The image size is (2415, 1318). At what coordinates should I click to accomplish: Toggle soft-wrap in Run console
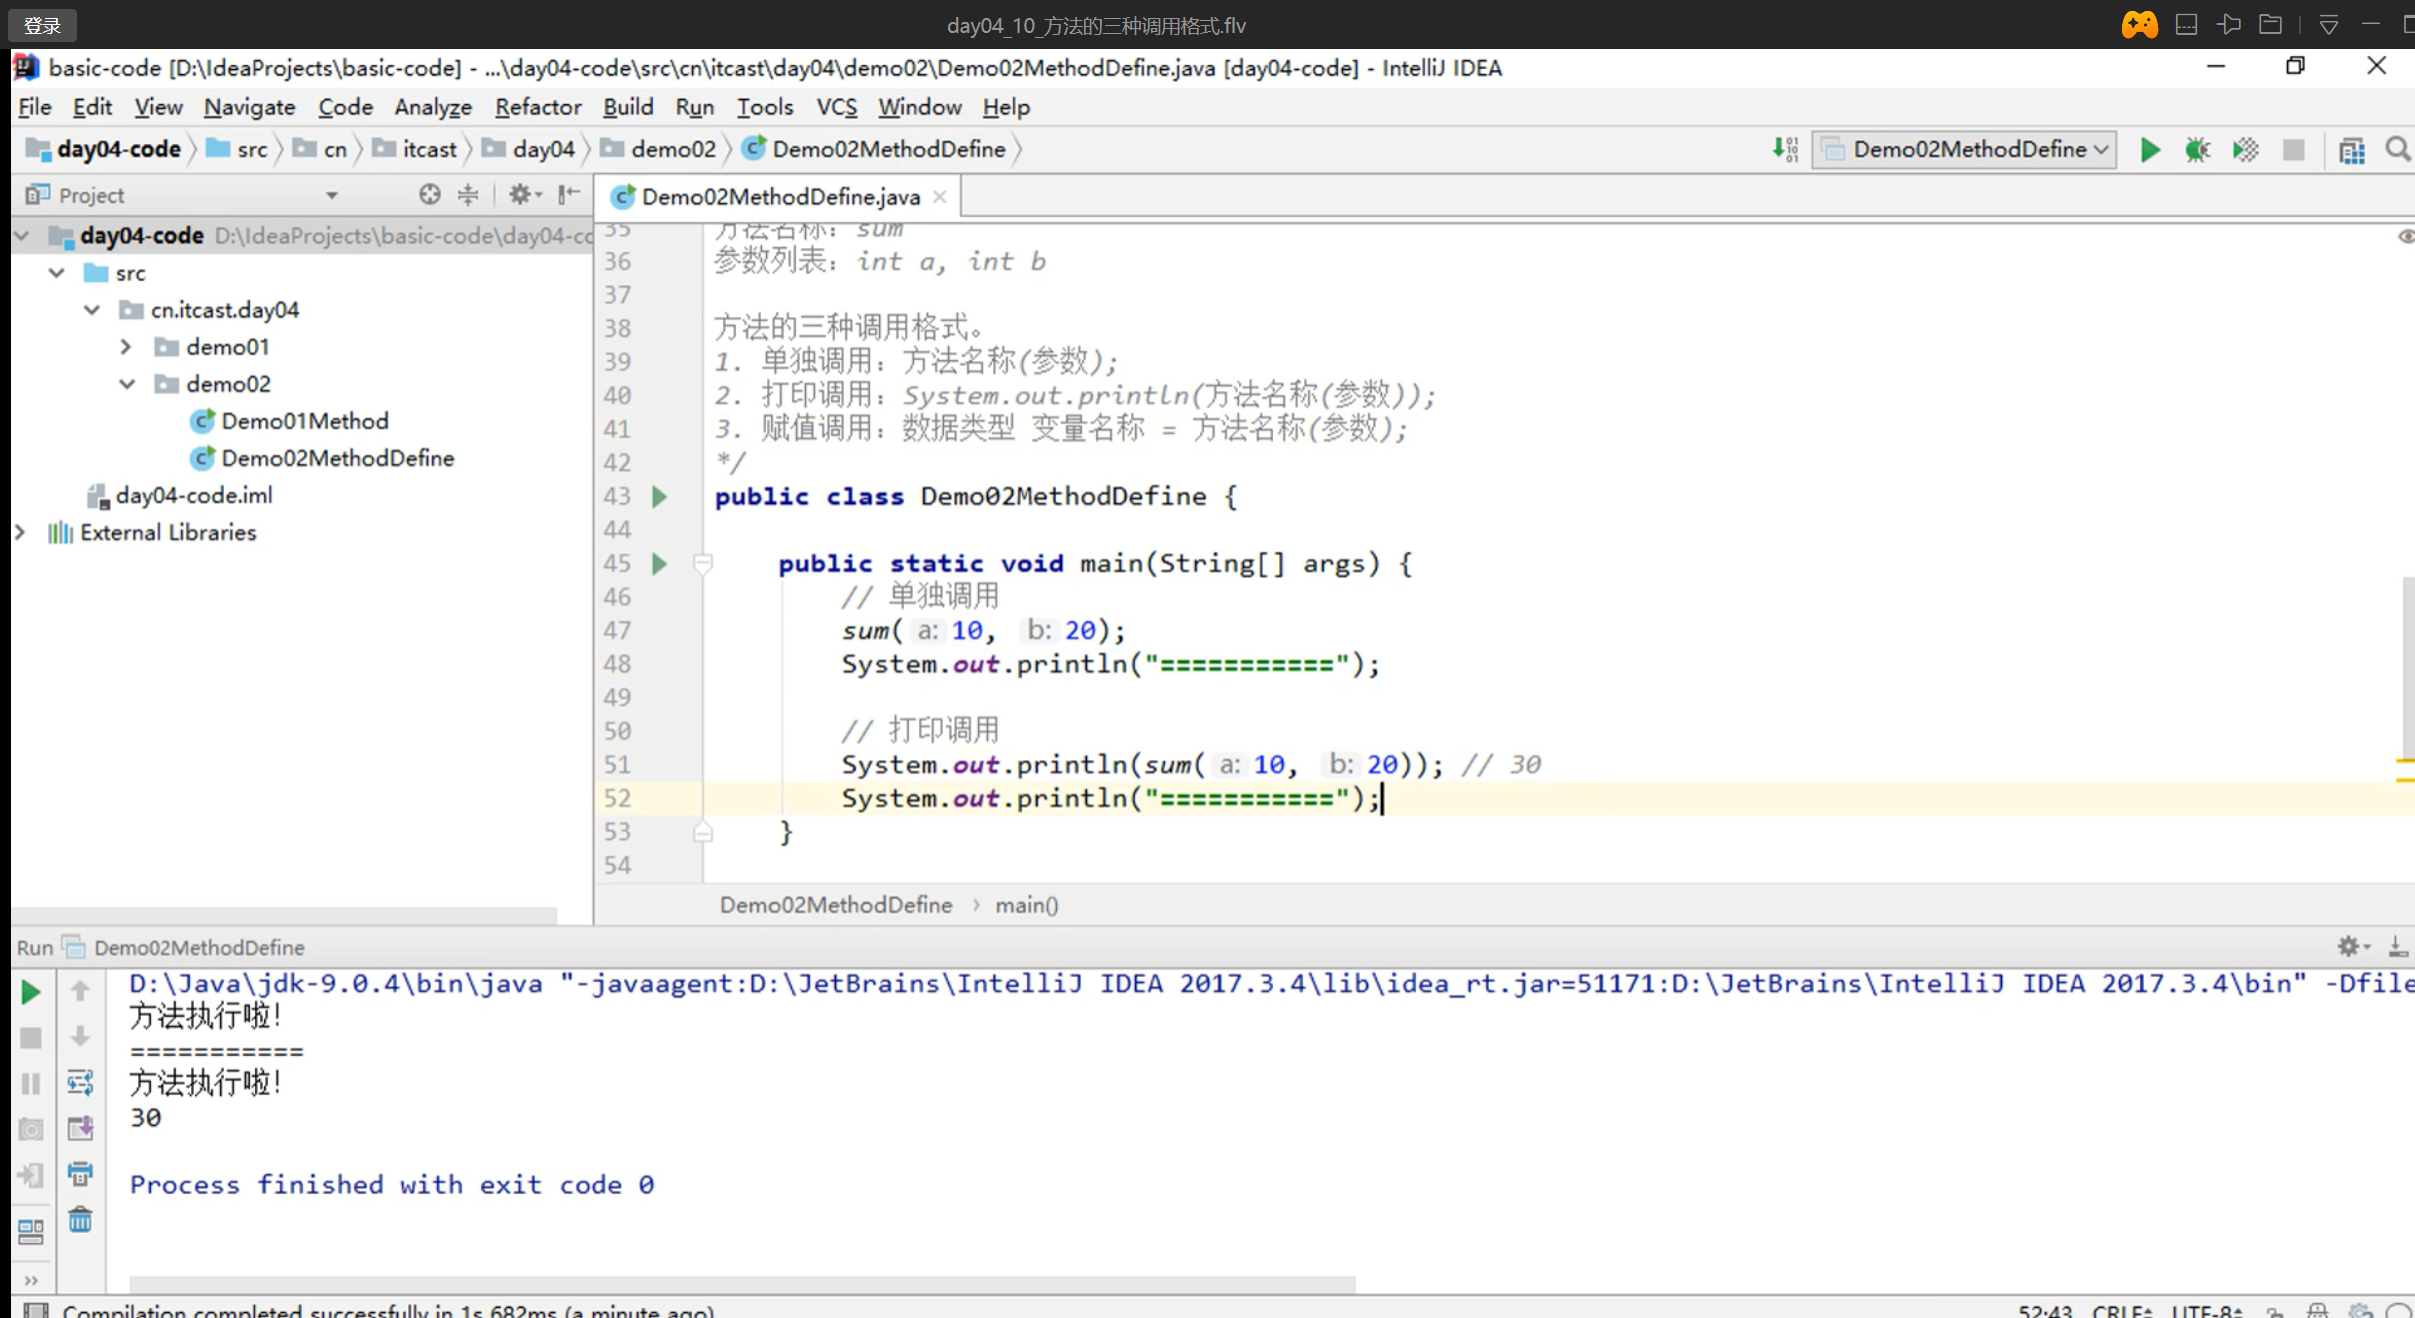click(x=80, y=1082)
